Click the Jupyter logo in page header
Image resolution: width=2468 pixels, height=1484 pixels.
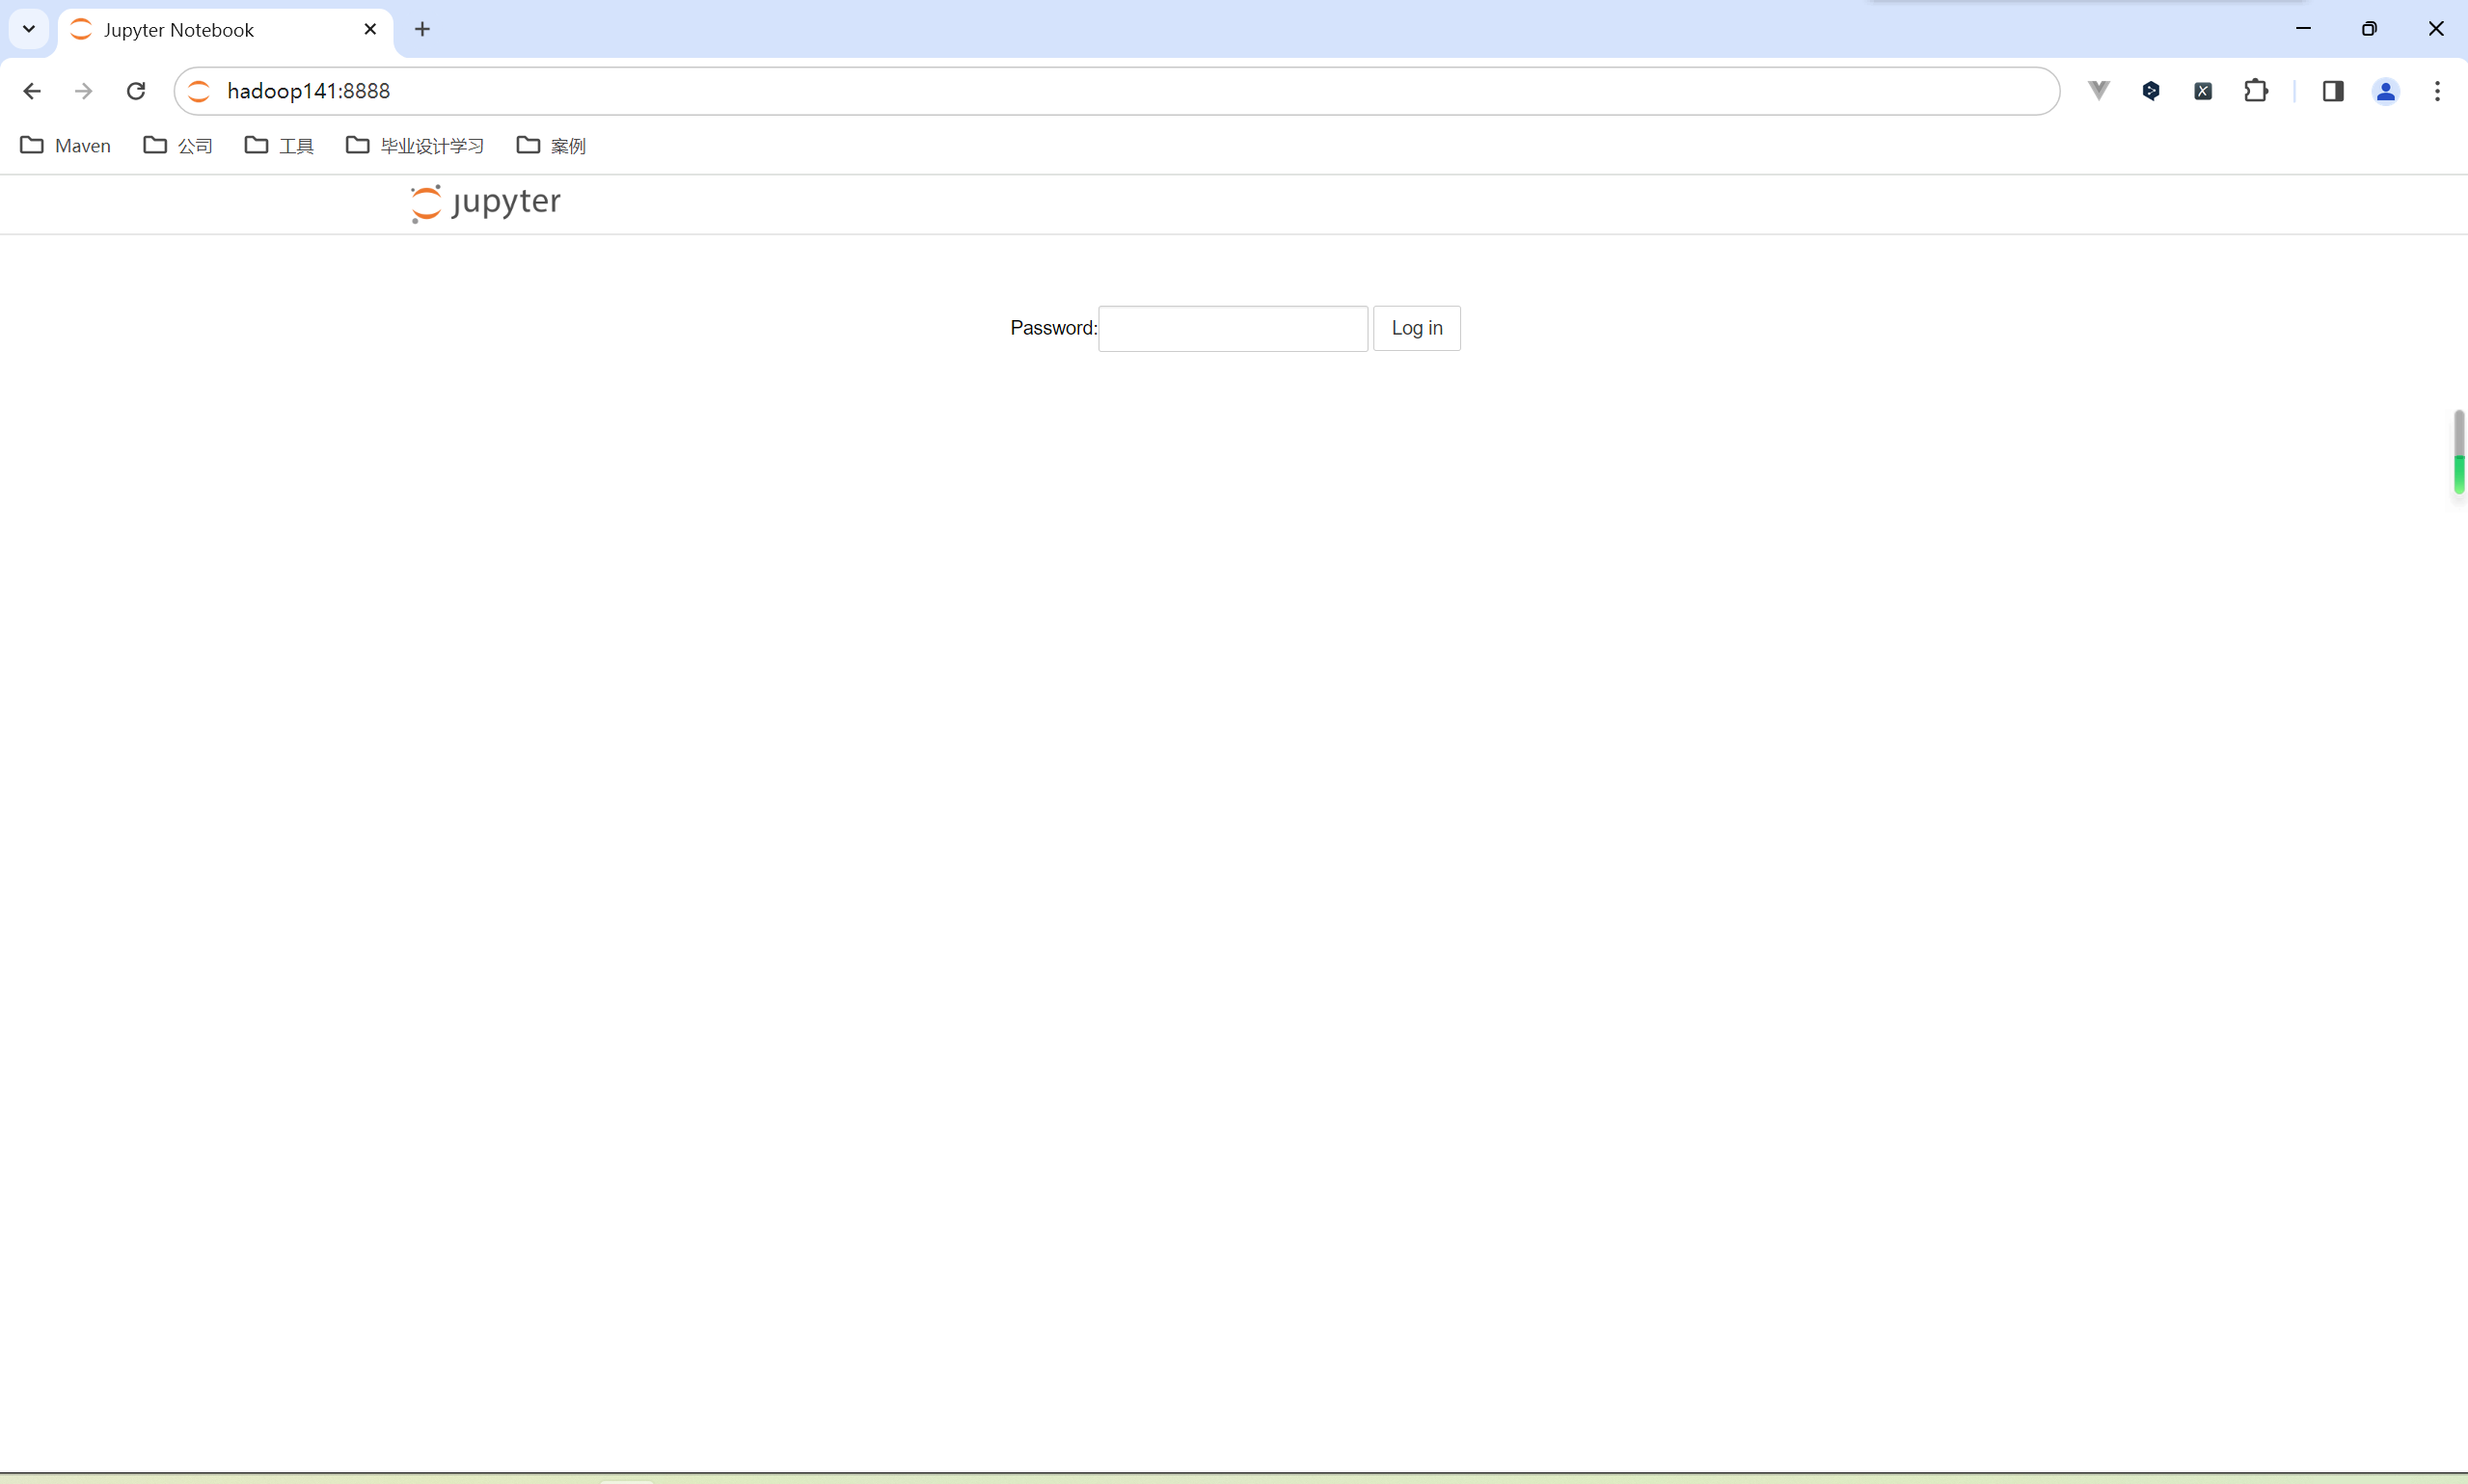[x=486, y=203]
